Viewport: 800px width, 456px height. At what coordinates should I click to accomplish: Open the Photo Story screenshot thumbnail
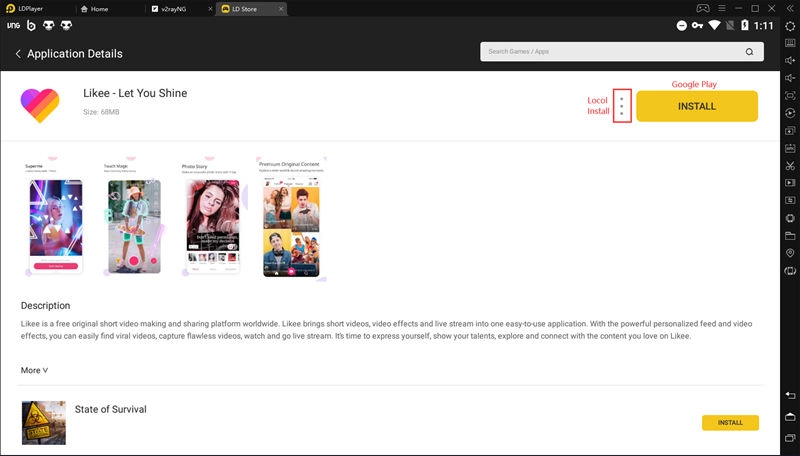[x=213, y=219]
